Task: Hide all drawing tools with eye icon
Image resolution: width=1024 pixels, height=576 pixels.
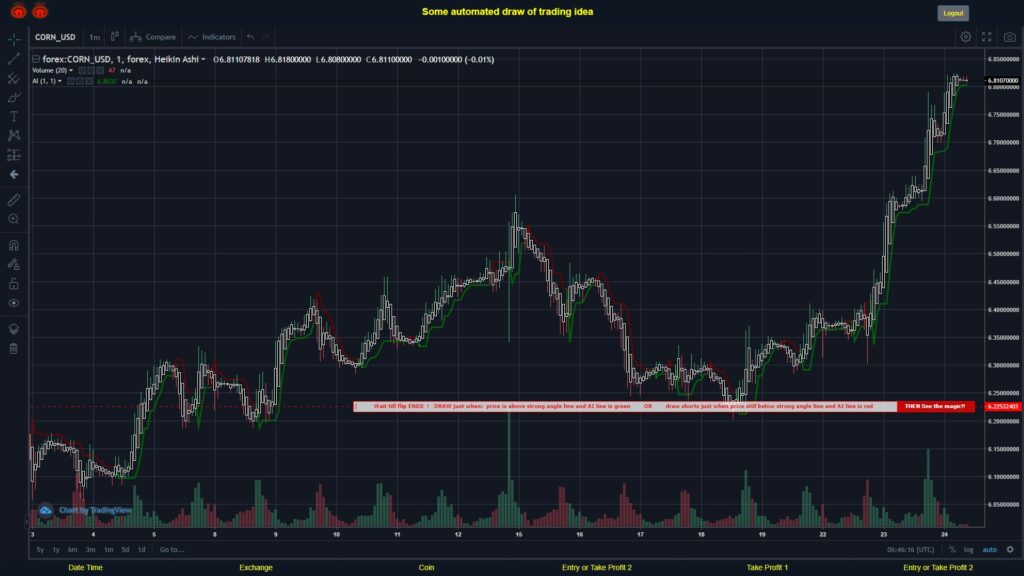Action: coord(14,303)
